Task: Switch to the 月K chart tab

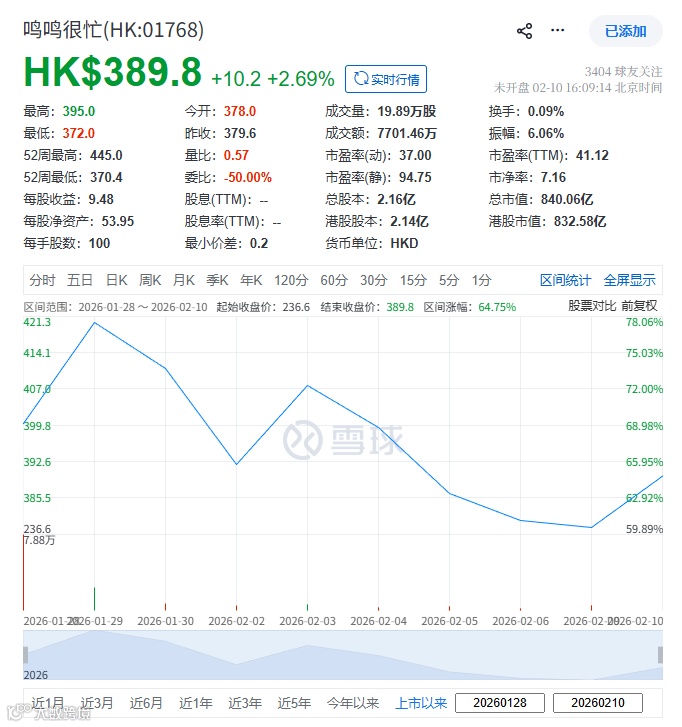Action: 184,280
